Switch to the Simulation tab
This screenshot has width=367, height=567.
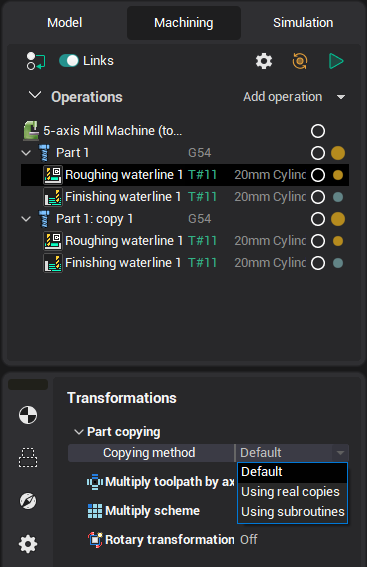(x=303, y=23)
